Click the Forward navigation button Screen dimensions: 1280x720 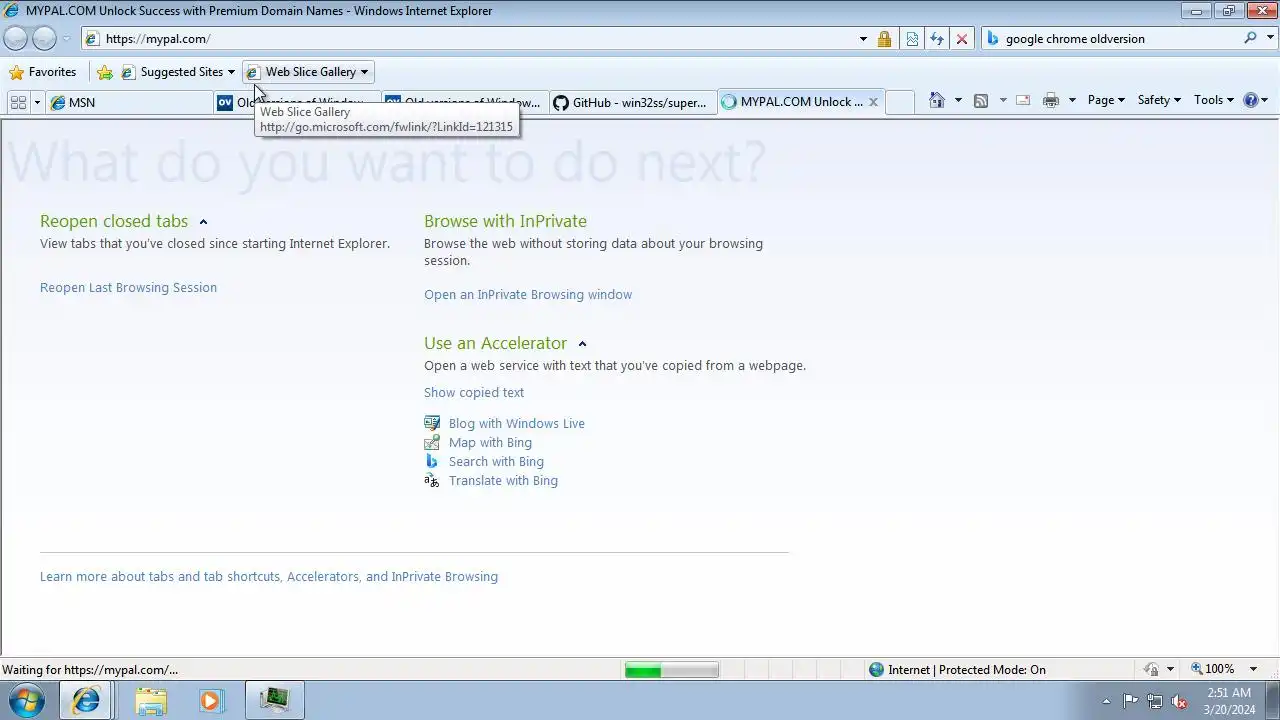(44, 39)
